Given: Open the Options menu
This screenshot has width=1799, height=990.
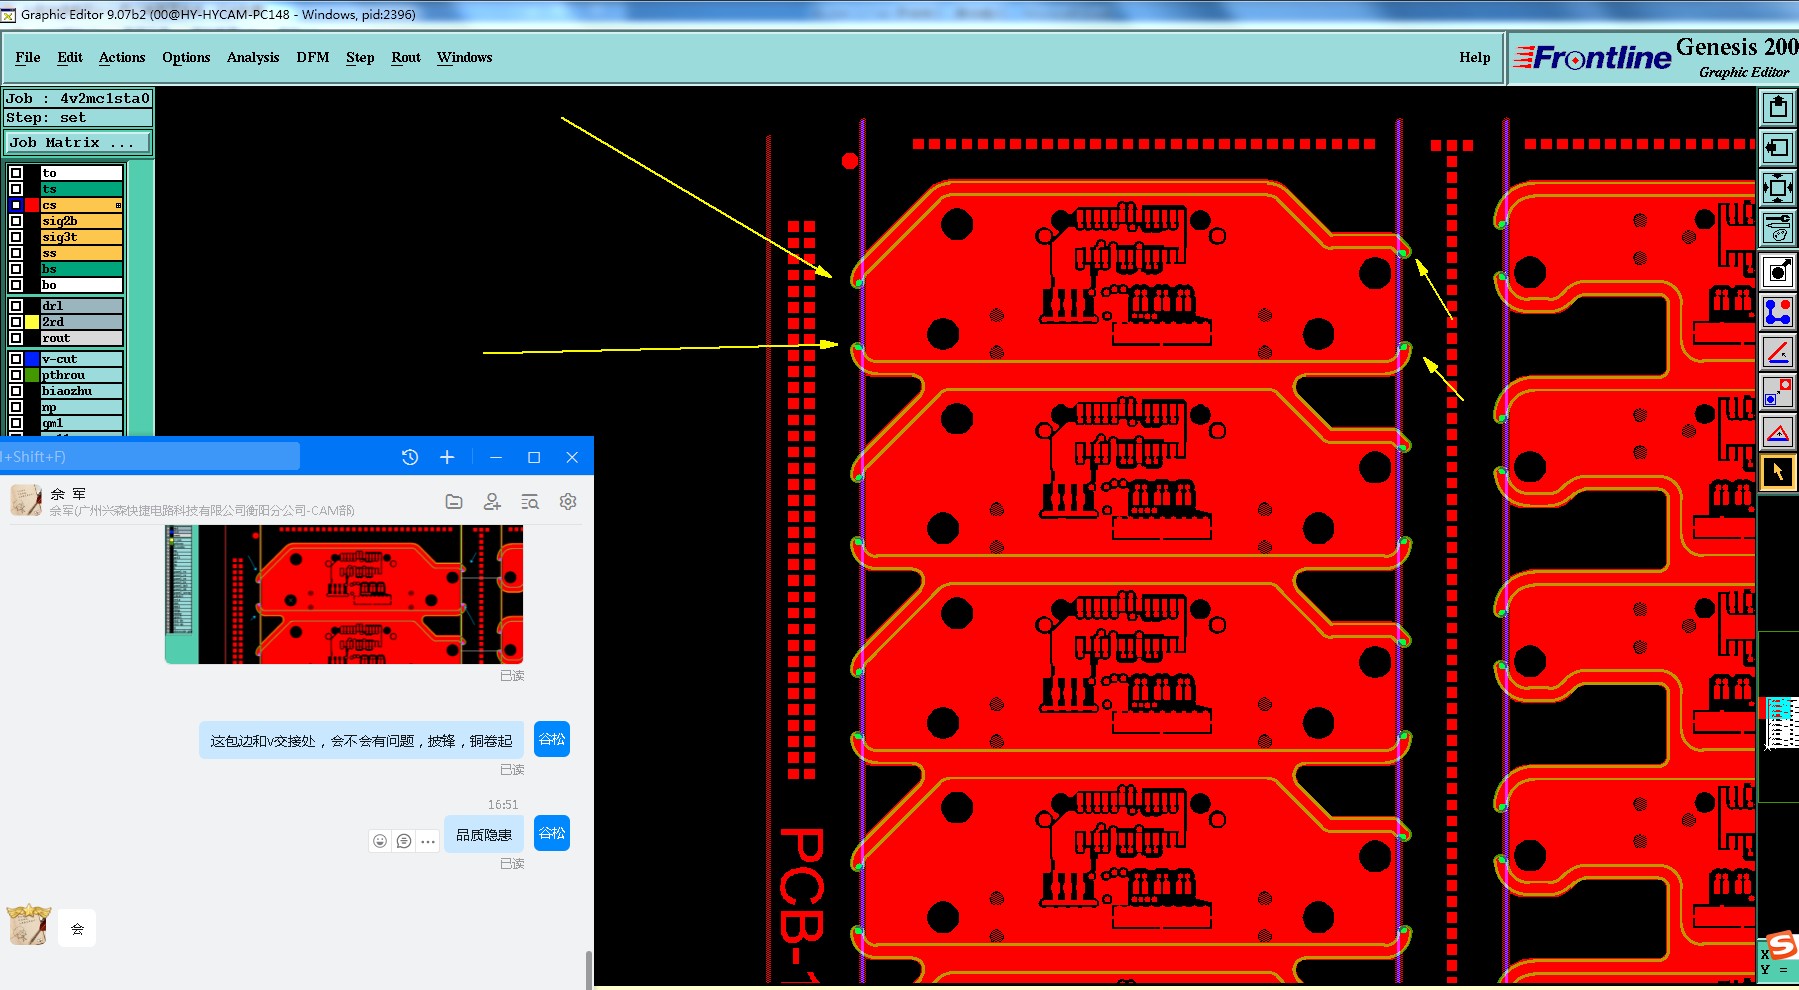Looking at the screenshot, I should pyautogui.click(x=186, y=57).
